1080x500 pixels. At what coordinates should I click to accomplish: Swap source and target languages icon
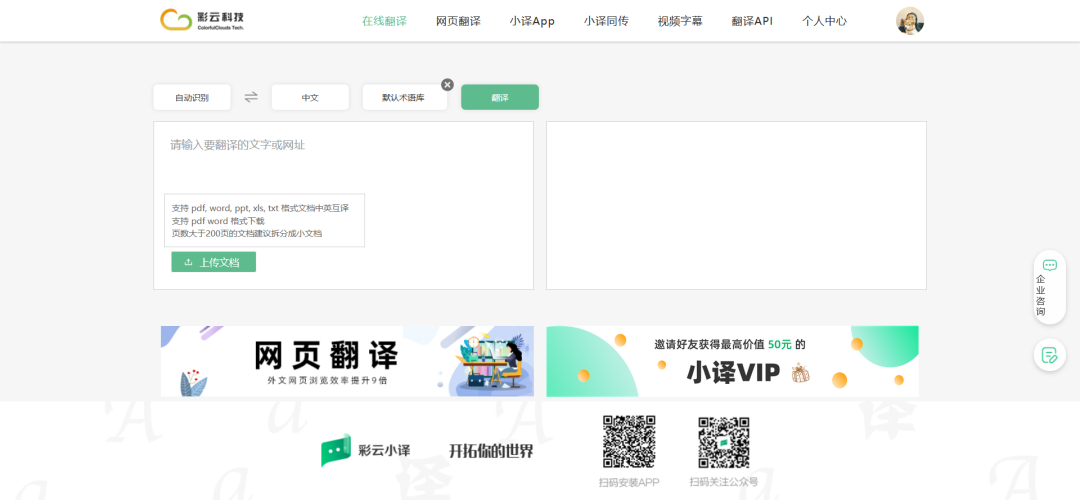pyautogui.click(x=251, y=97)
